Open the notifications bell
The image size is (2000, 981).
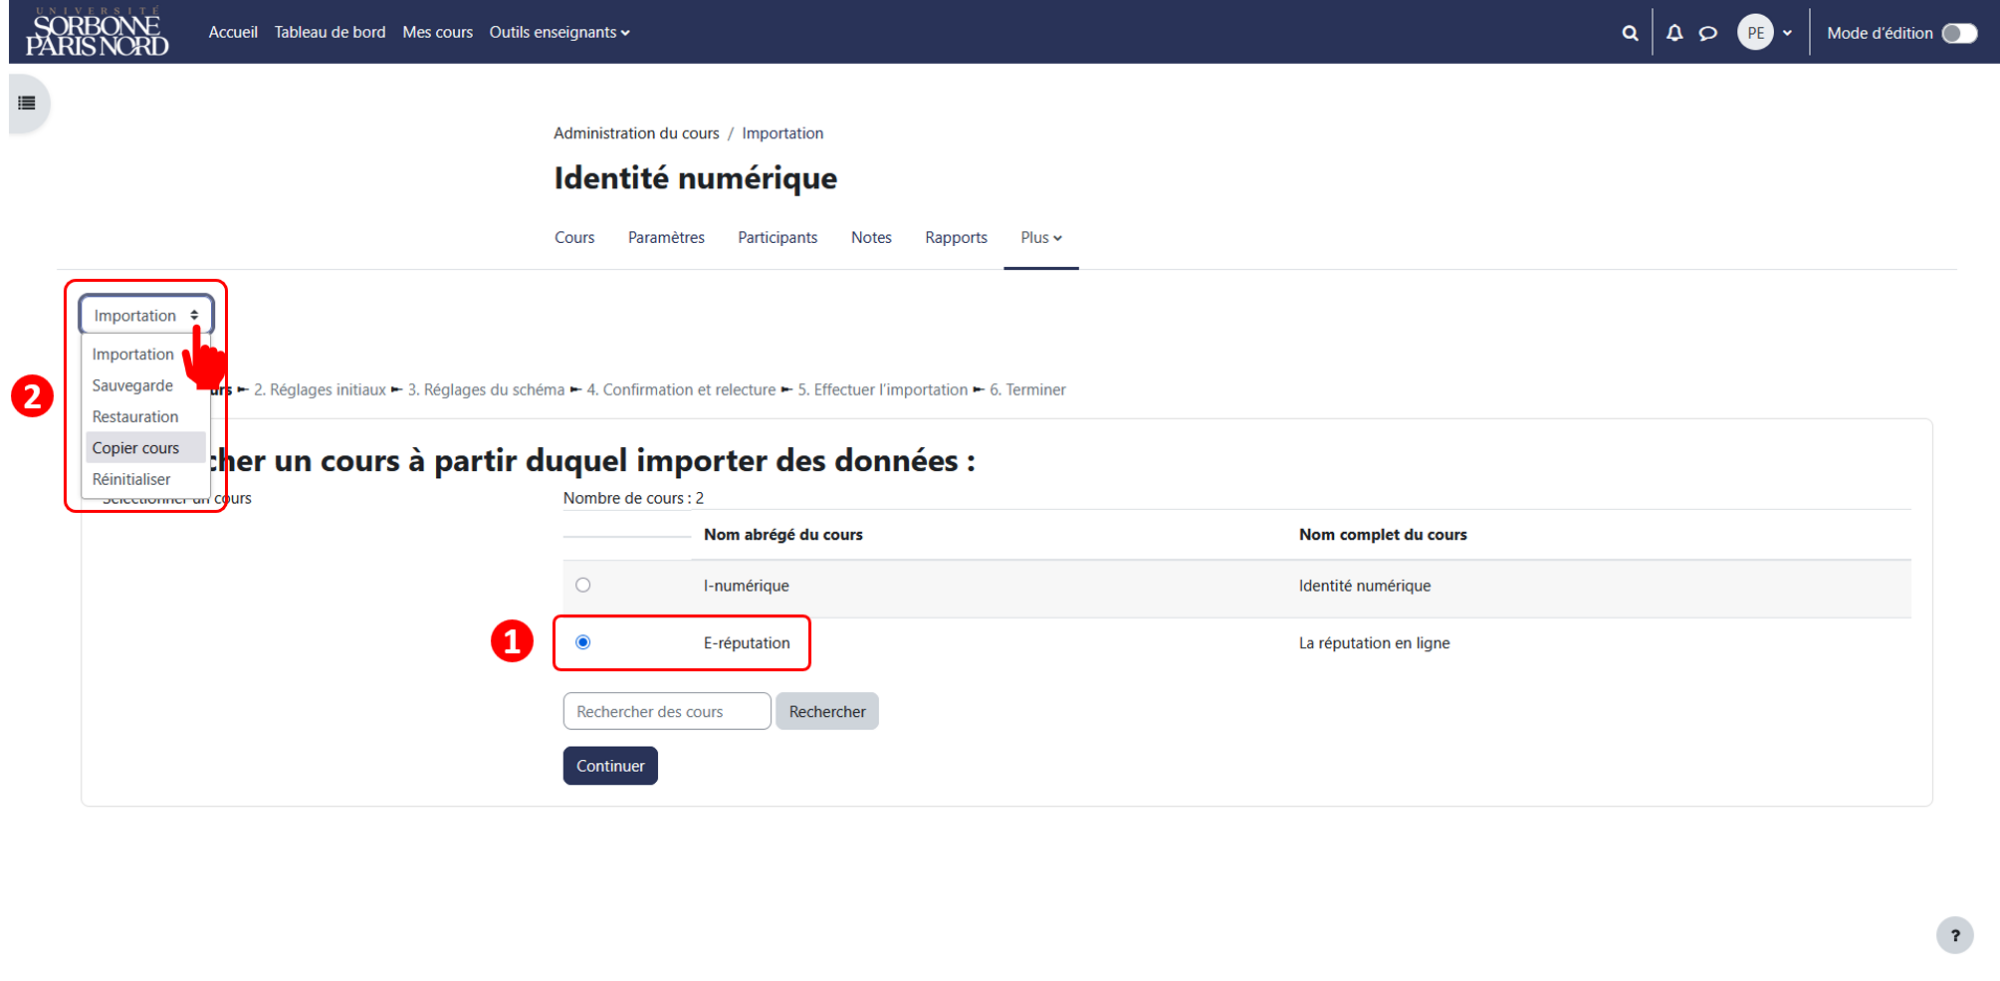coord(1675,33)
